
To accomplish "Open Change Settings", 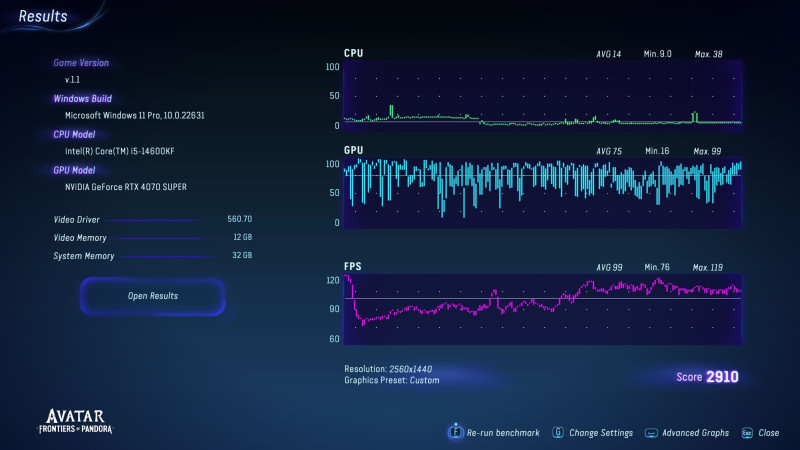I will (601, 433).
